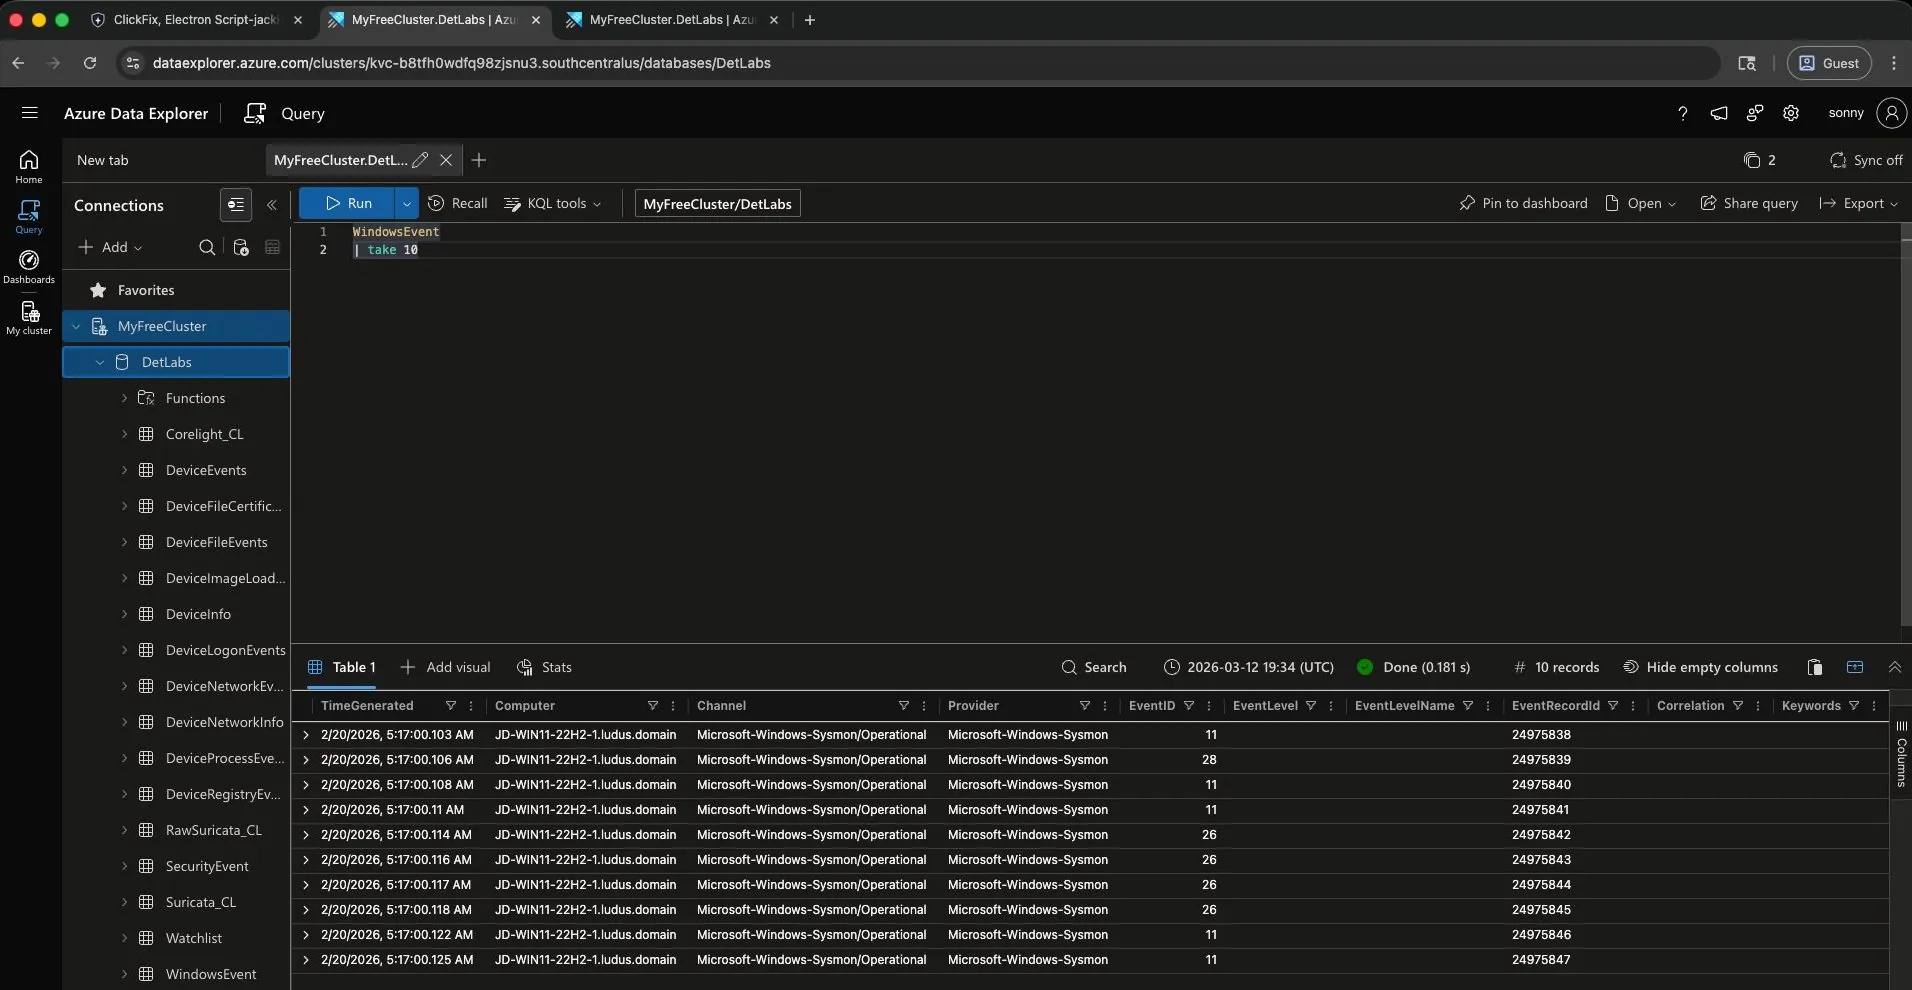The width and height of the screenshot is (1912, 990).
Task: Filter the Channel column
Action: (x=904, y=706)
